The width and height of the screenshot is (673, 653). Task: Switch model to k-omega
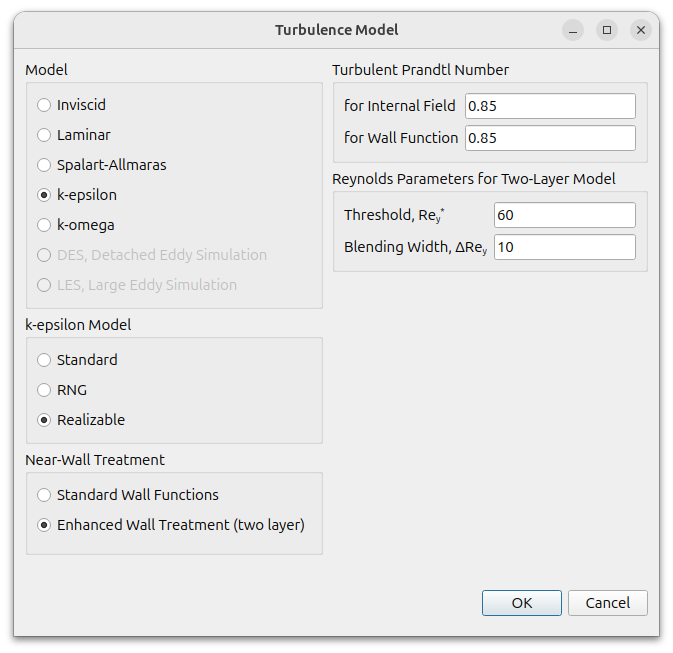76,225
